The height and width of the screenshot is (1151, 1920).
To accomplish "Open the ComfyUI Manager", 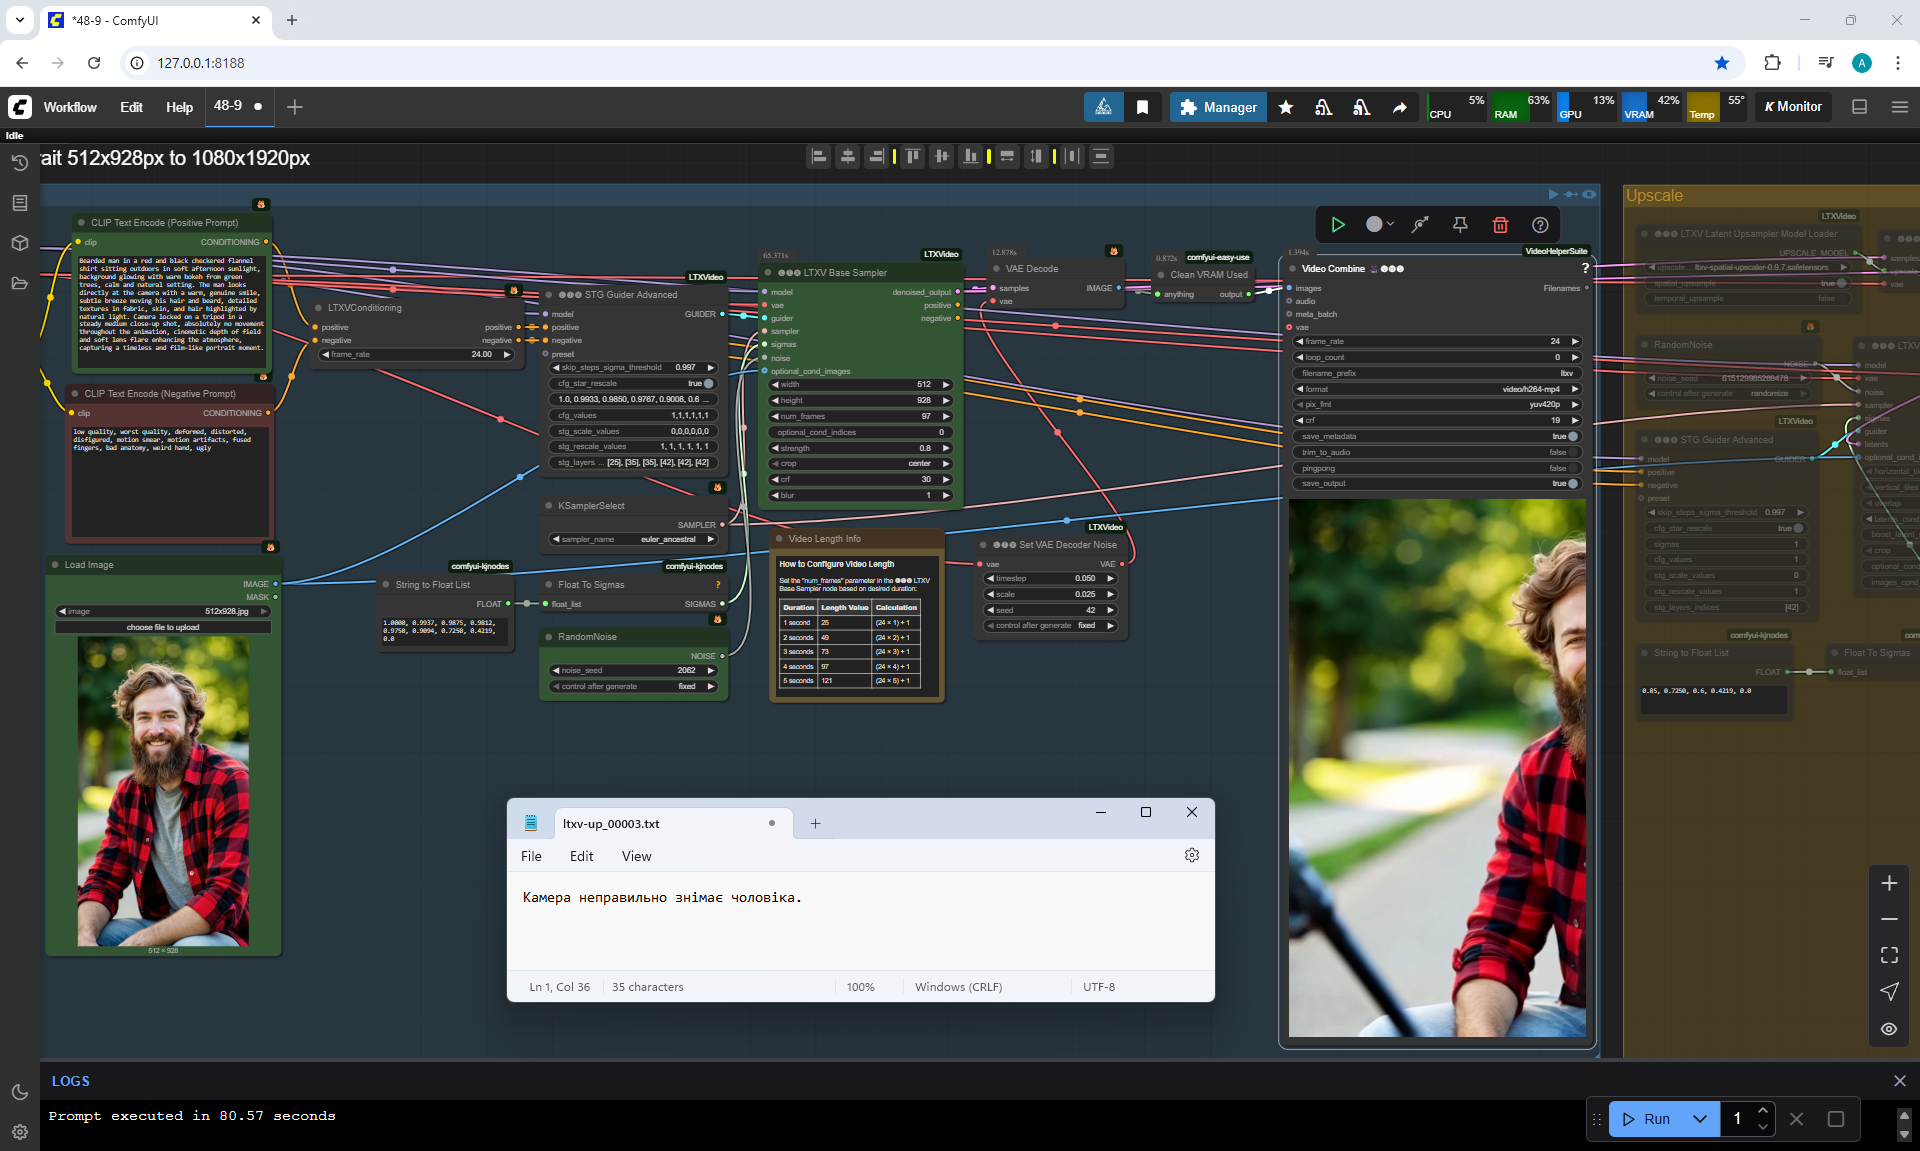I will (1217, 107).
